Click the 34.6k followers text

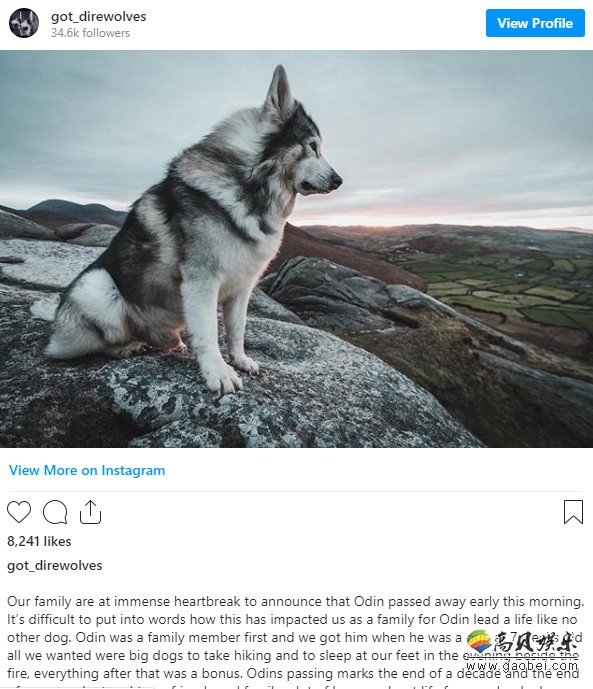pos(90,33)
